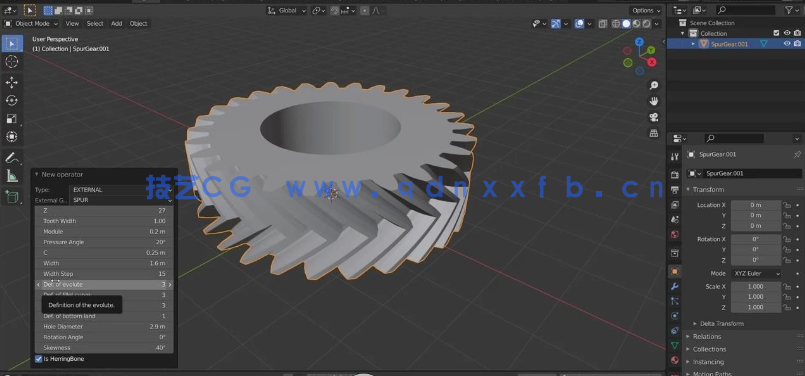Toggle X-ray mode button
Image resolution: width=805 pixels, height=376 pixels.
pos(603,24)
